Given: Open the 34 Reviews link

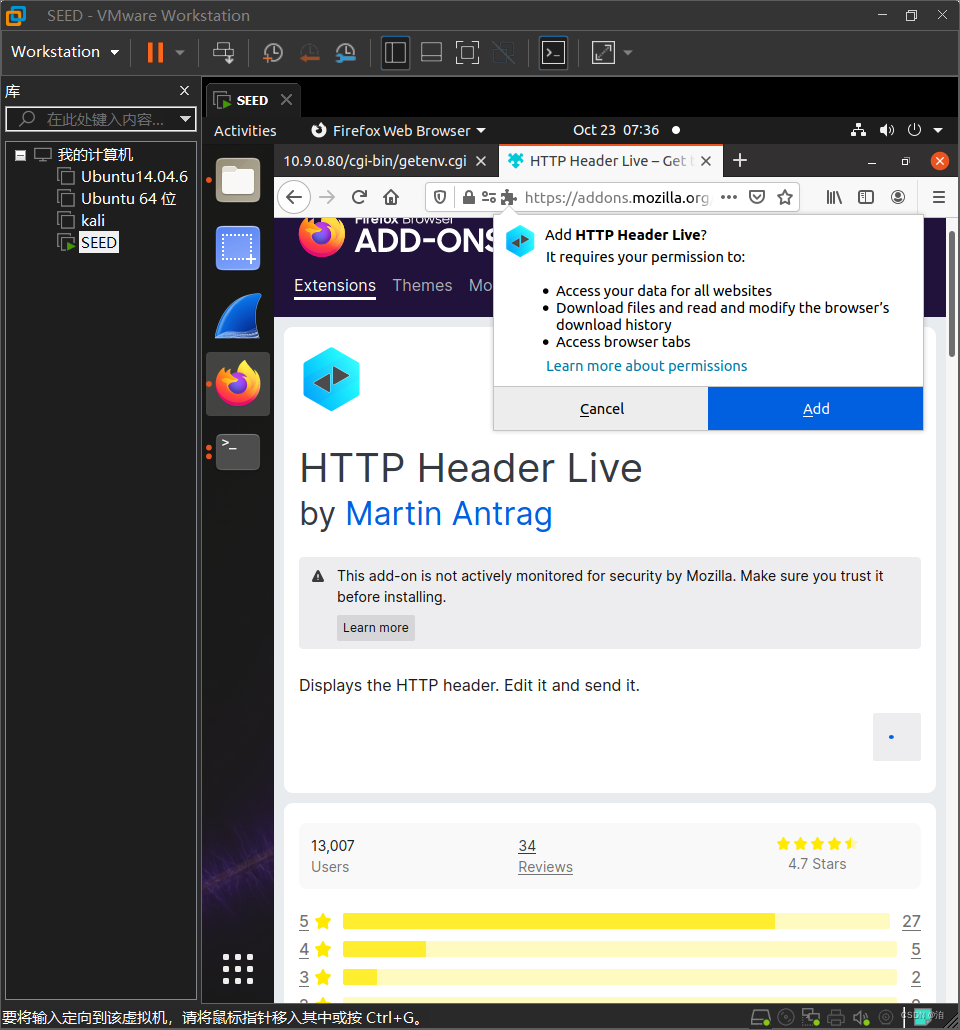Looking at the screenshot, I should coord(545,856).
